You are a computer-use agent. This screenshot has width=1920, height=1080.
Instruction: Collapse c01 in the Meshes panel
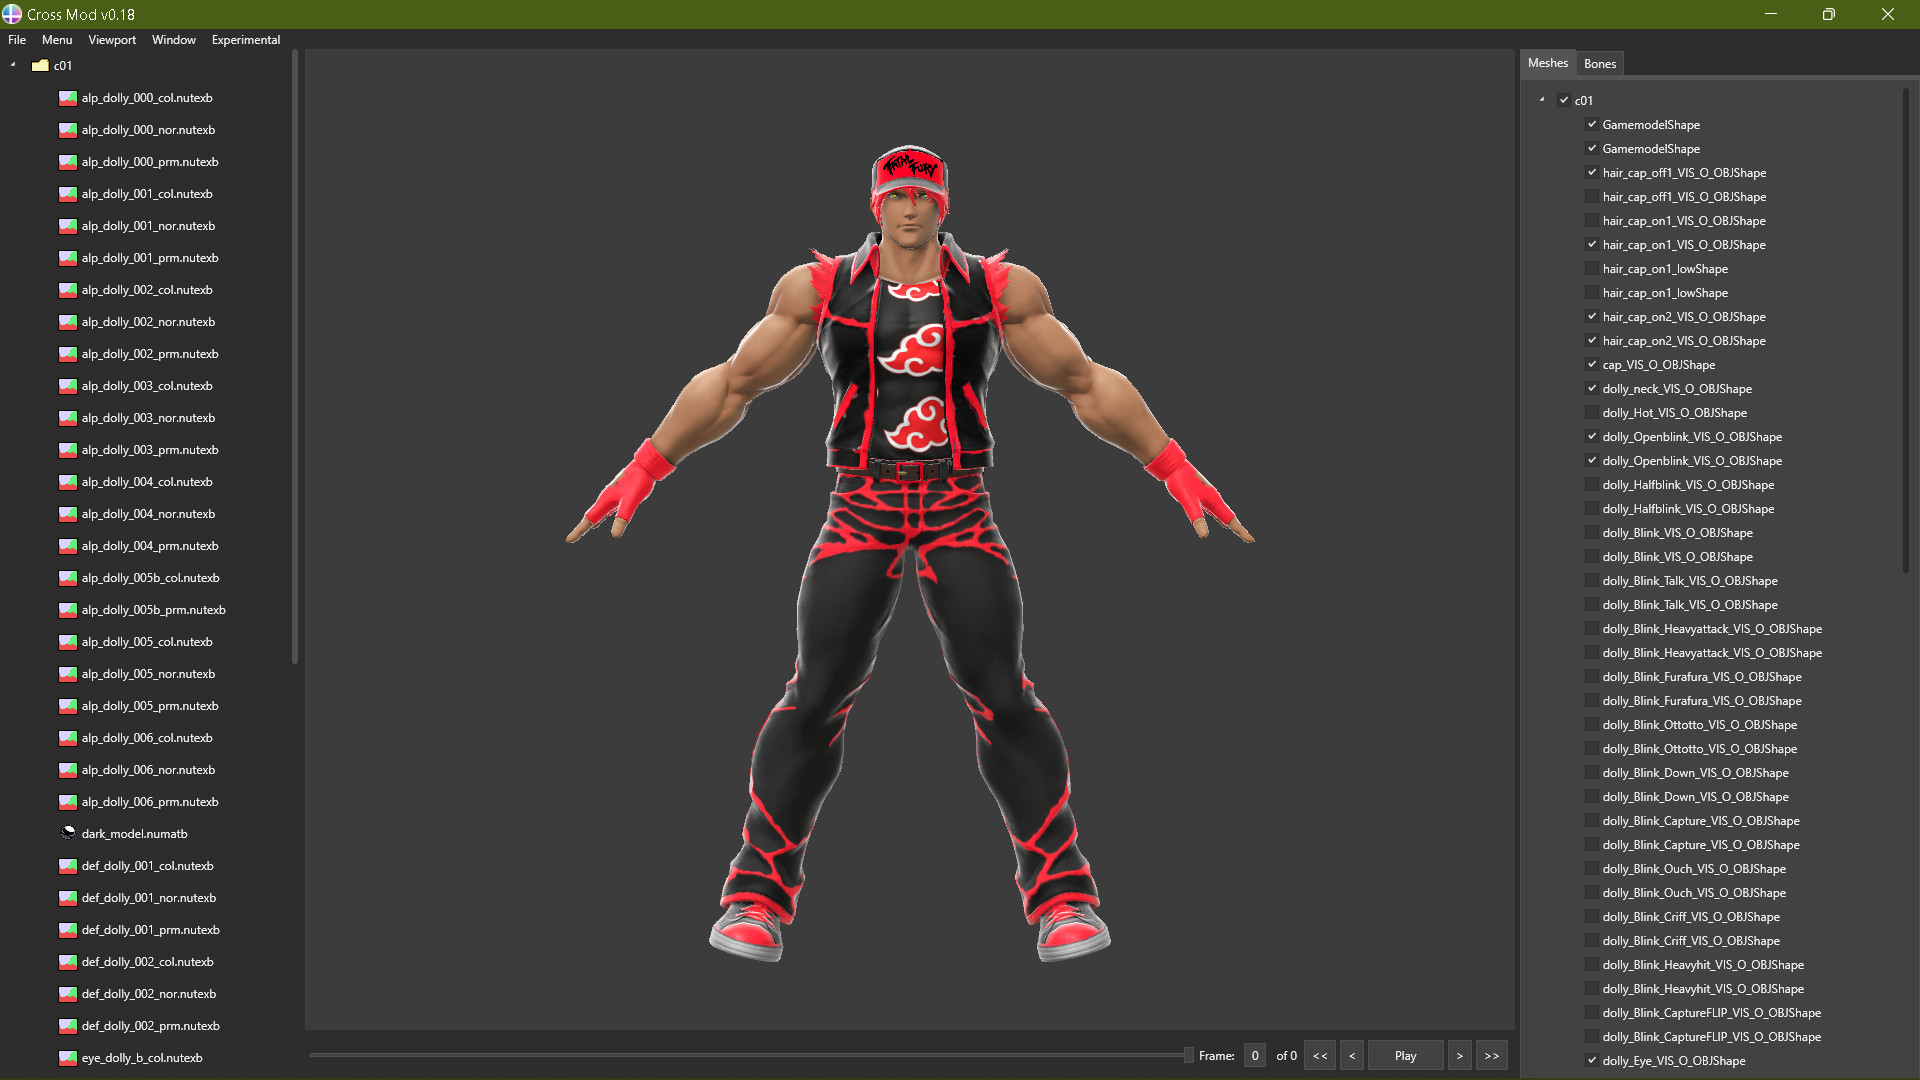[x=1540, y=100]
